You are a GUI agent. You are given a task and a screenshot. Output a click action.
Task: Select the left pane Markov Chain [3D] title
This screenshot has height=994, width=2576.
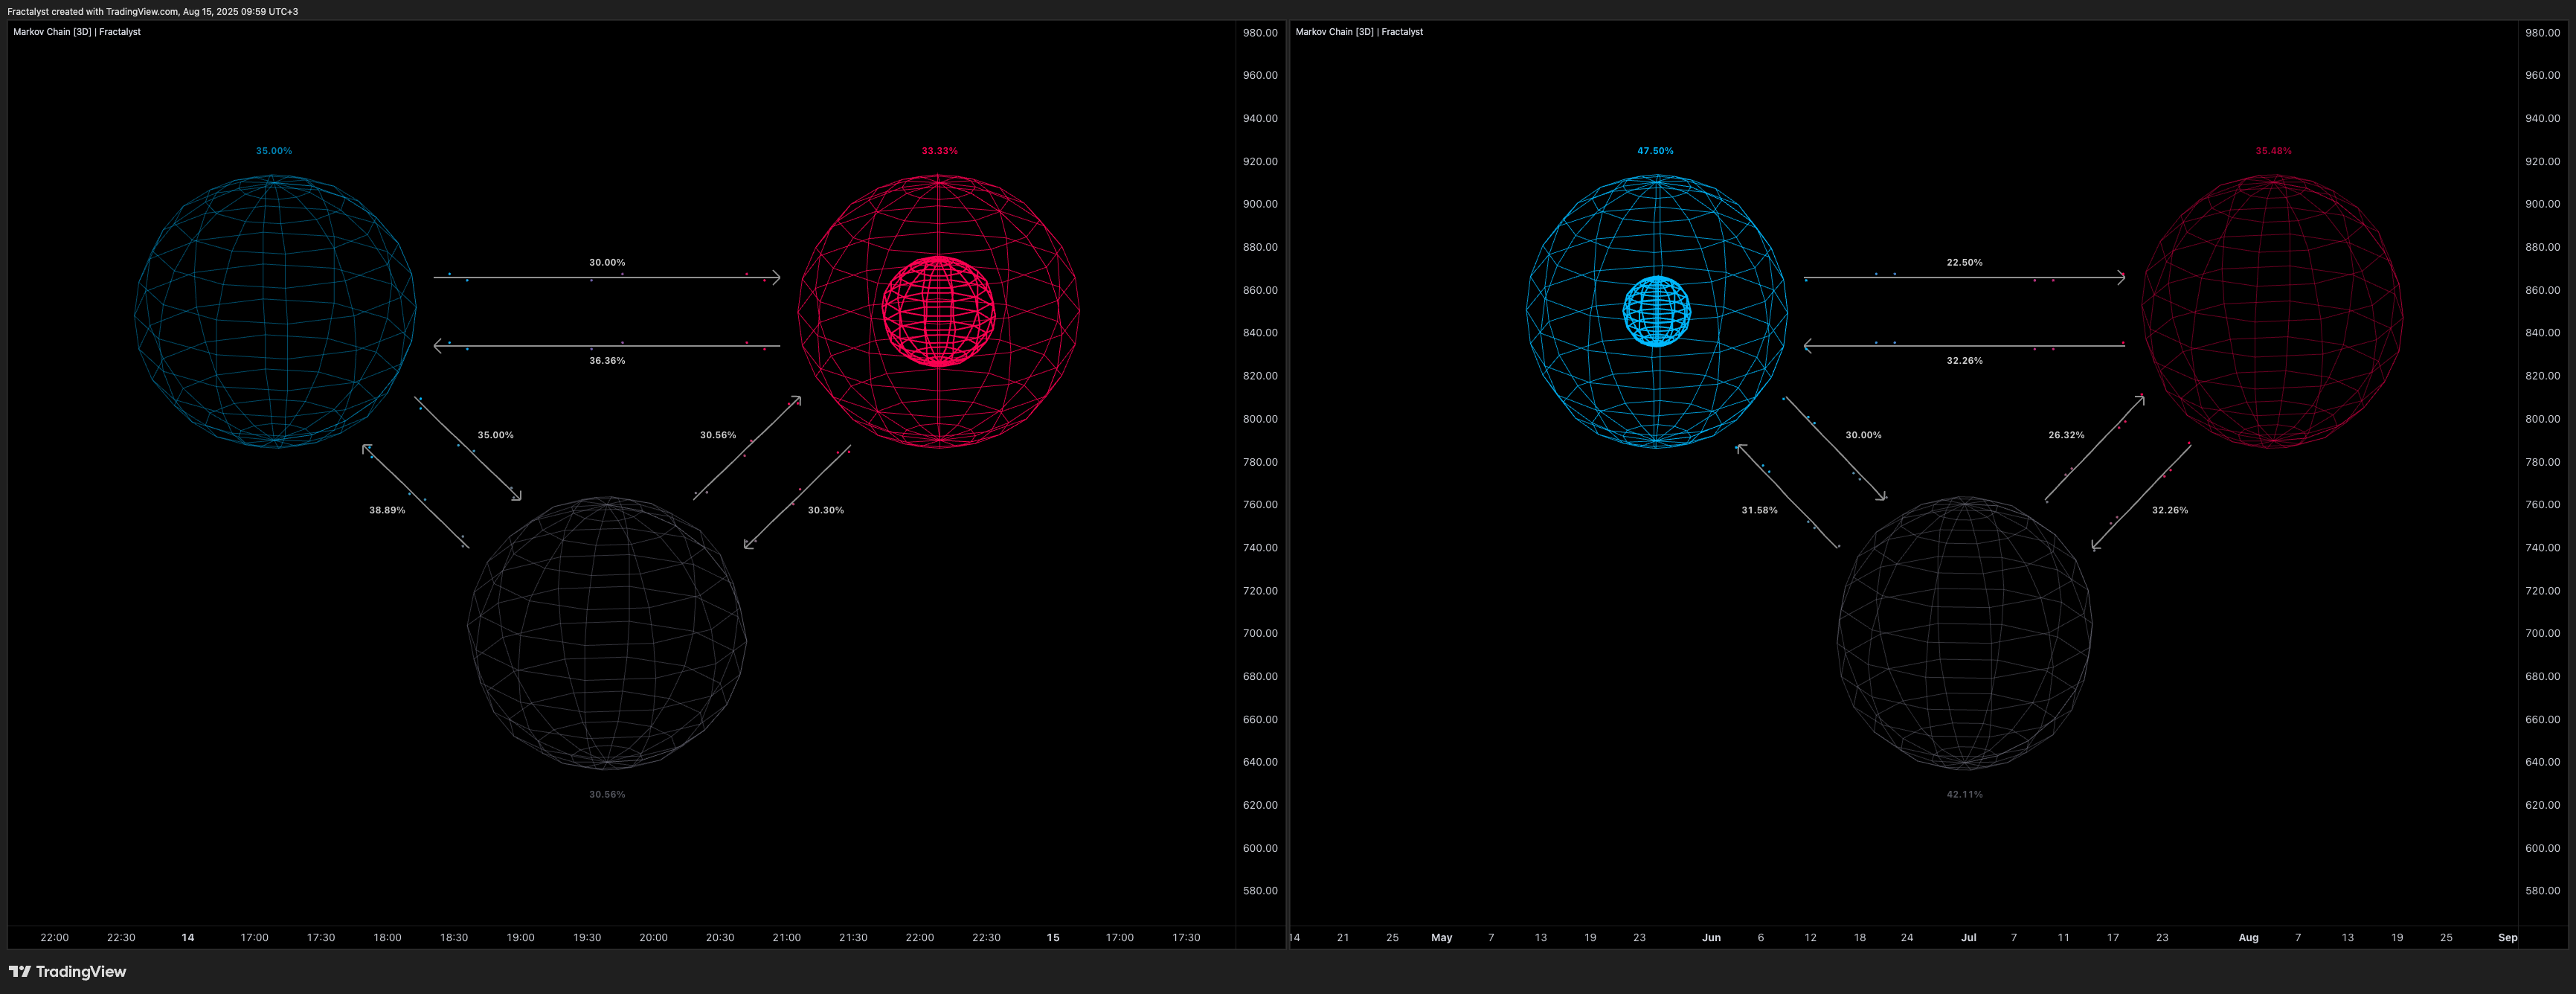point(77,32)
